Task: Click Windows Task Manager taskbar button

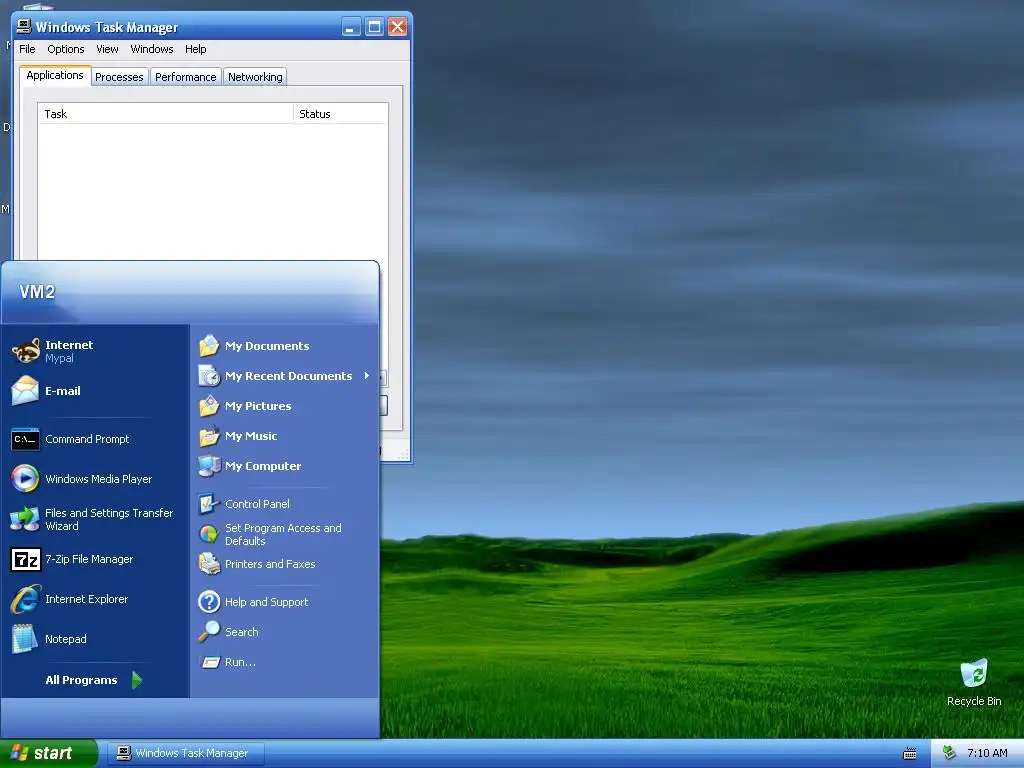Action: click(185, 753)
